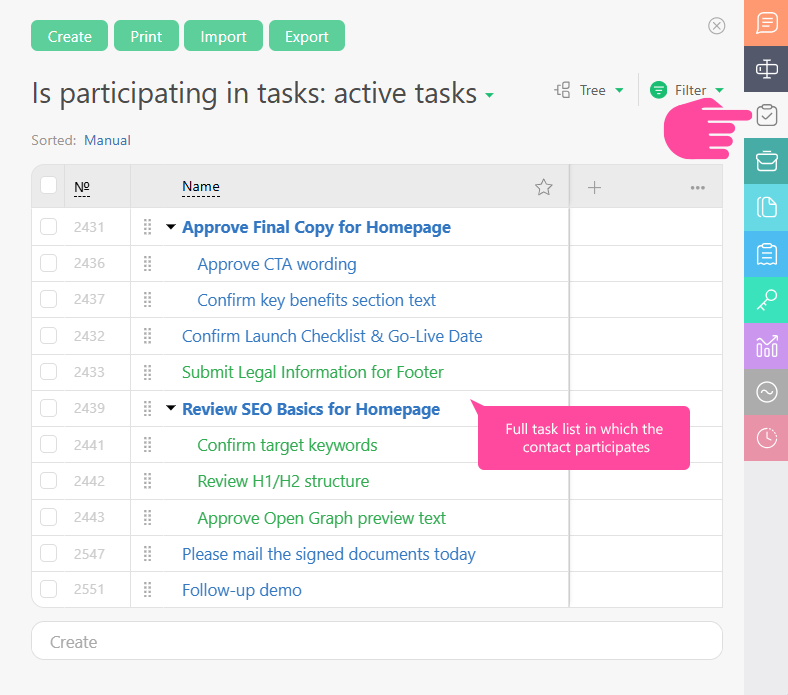788x695 pixels.
Task: Open the light blue documents sidebar icon
Action: [x=766, y=207]
